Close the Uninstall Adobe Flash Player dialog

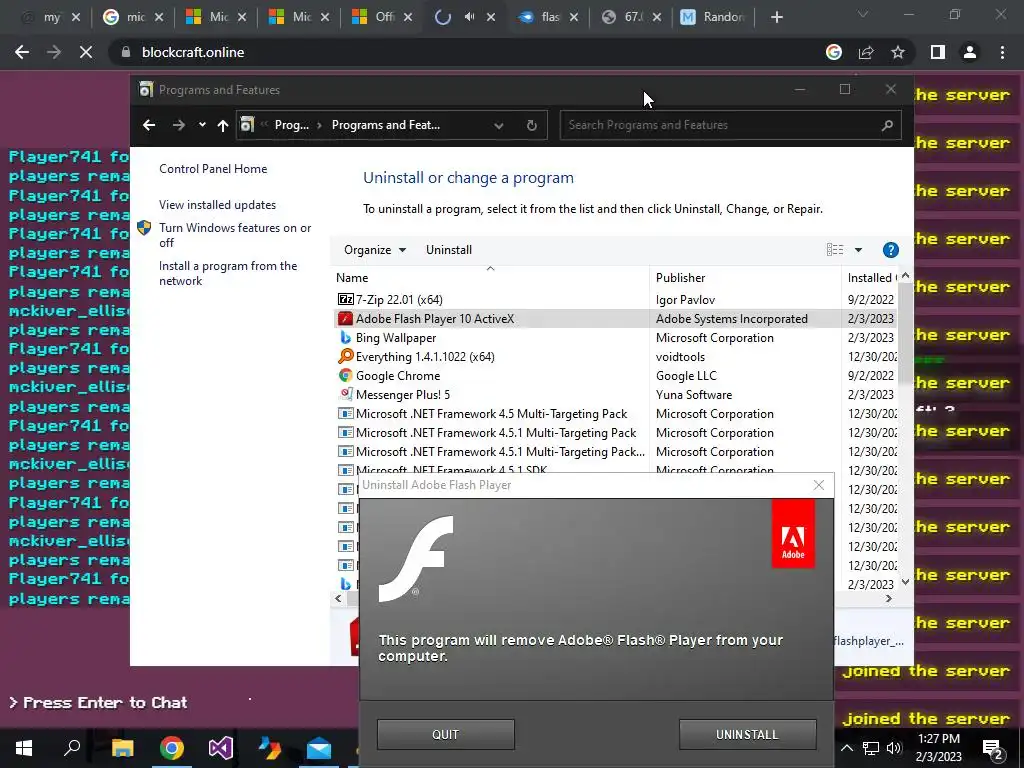click(x=819, y=485)
